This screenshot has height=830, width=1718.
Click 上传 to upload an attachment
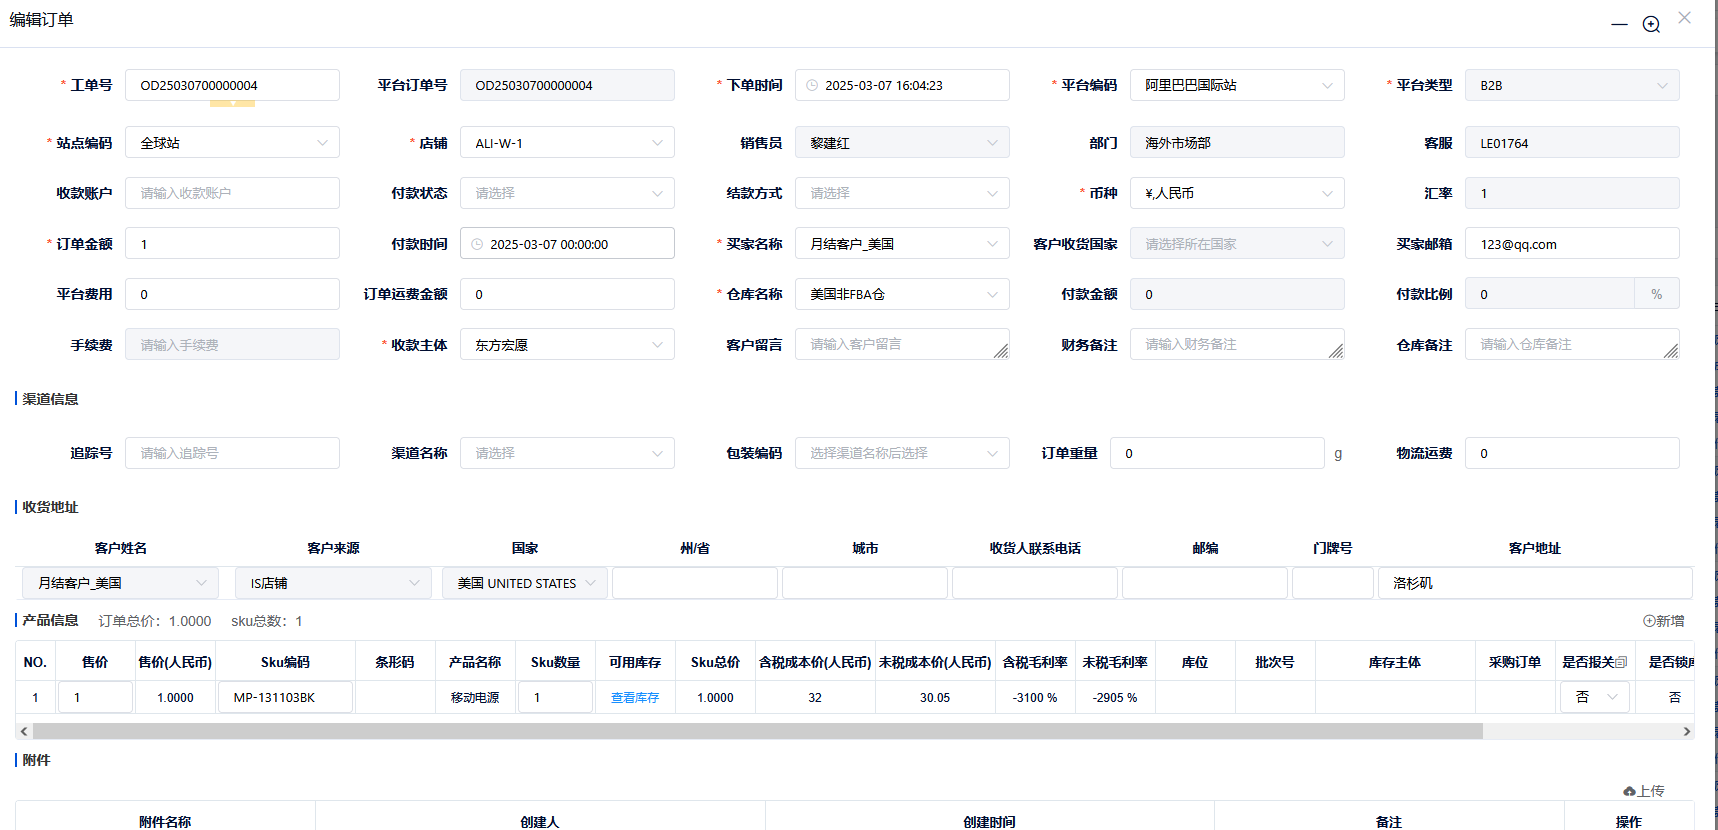coord(1644,791)
